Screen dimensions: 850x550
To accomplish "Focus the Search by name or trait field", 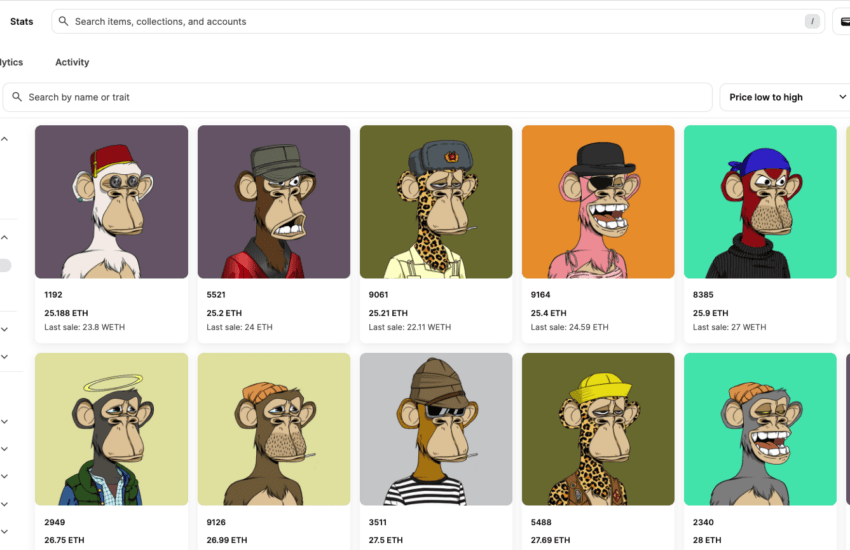I will pos(358,98).
